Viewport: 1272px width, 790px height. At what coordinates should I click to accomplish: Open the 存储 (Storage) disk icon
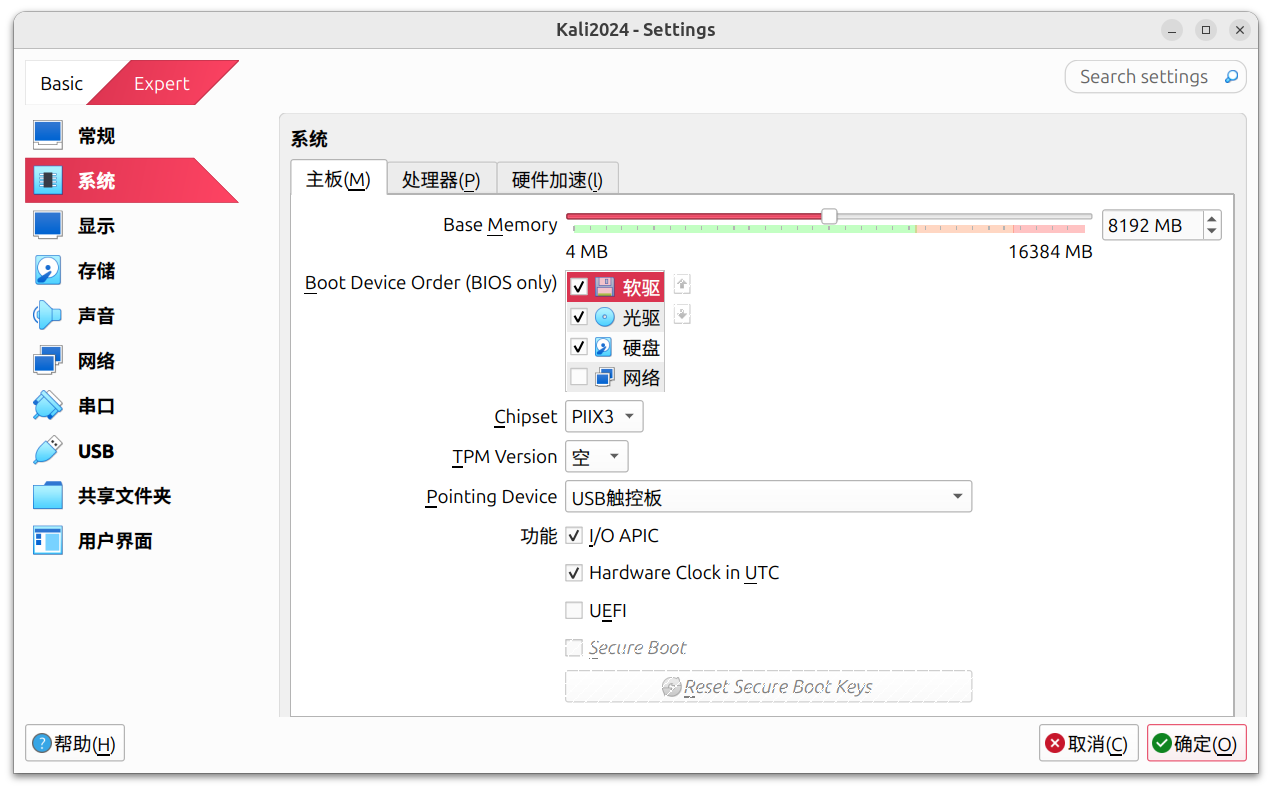click(x=48, y=271)
